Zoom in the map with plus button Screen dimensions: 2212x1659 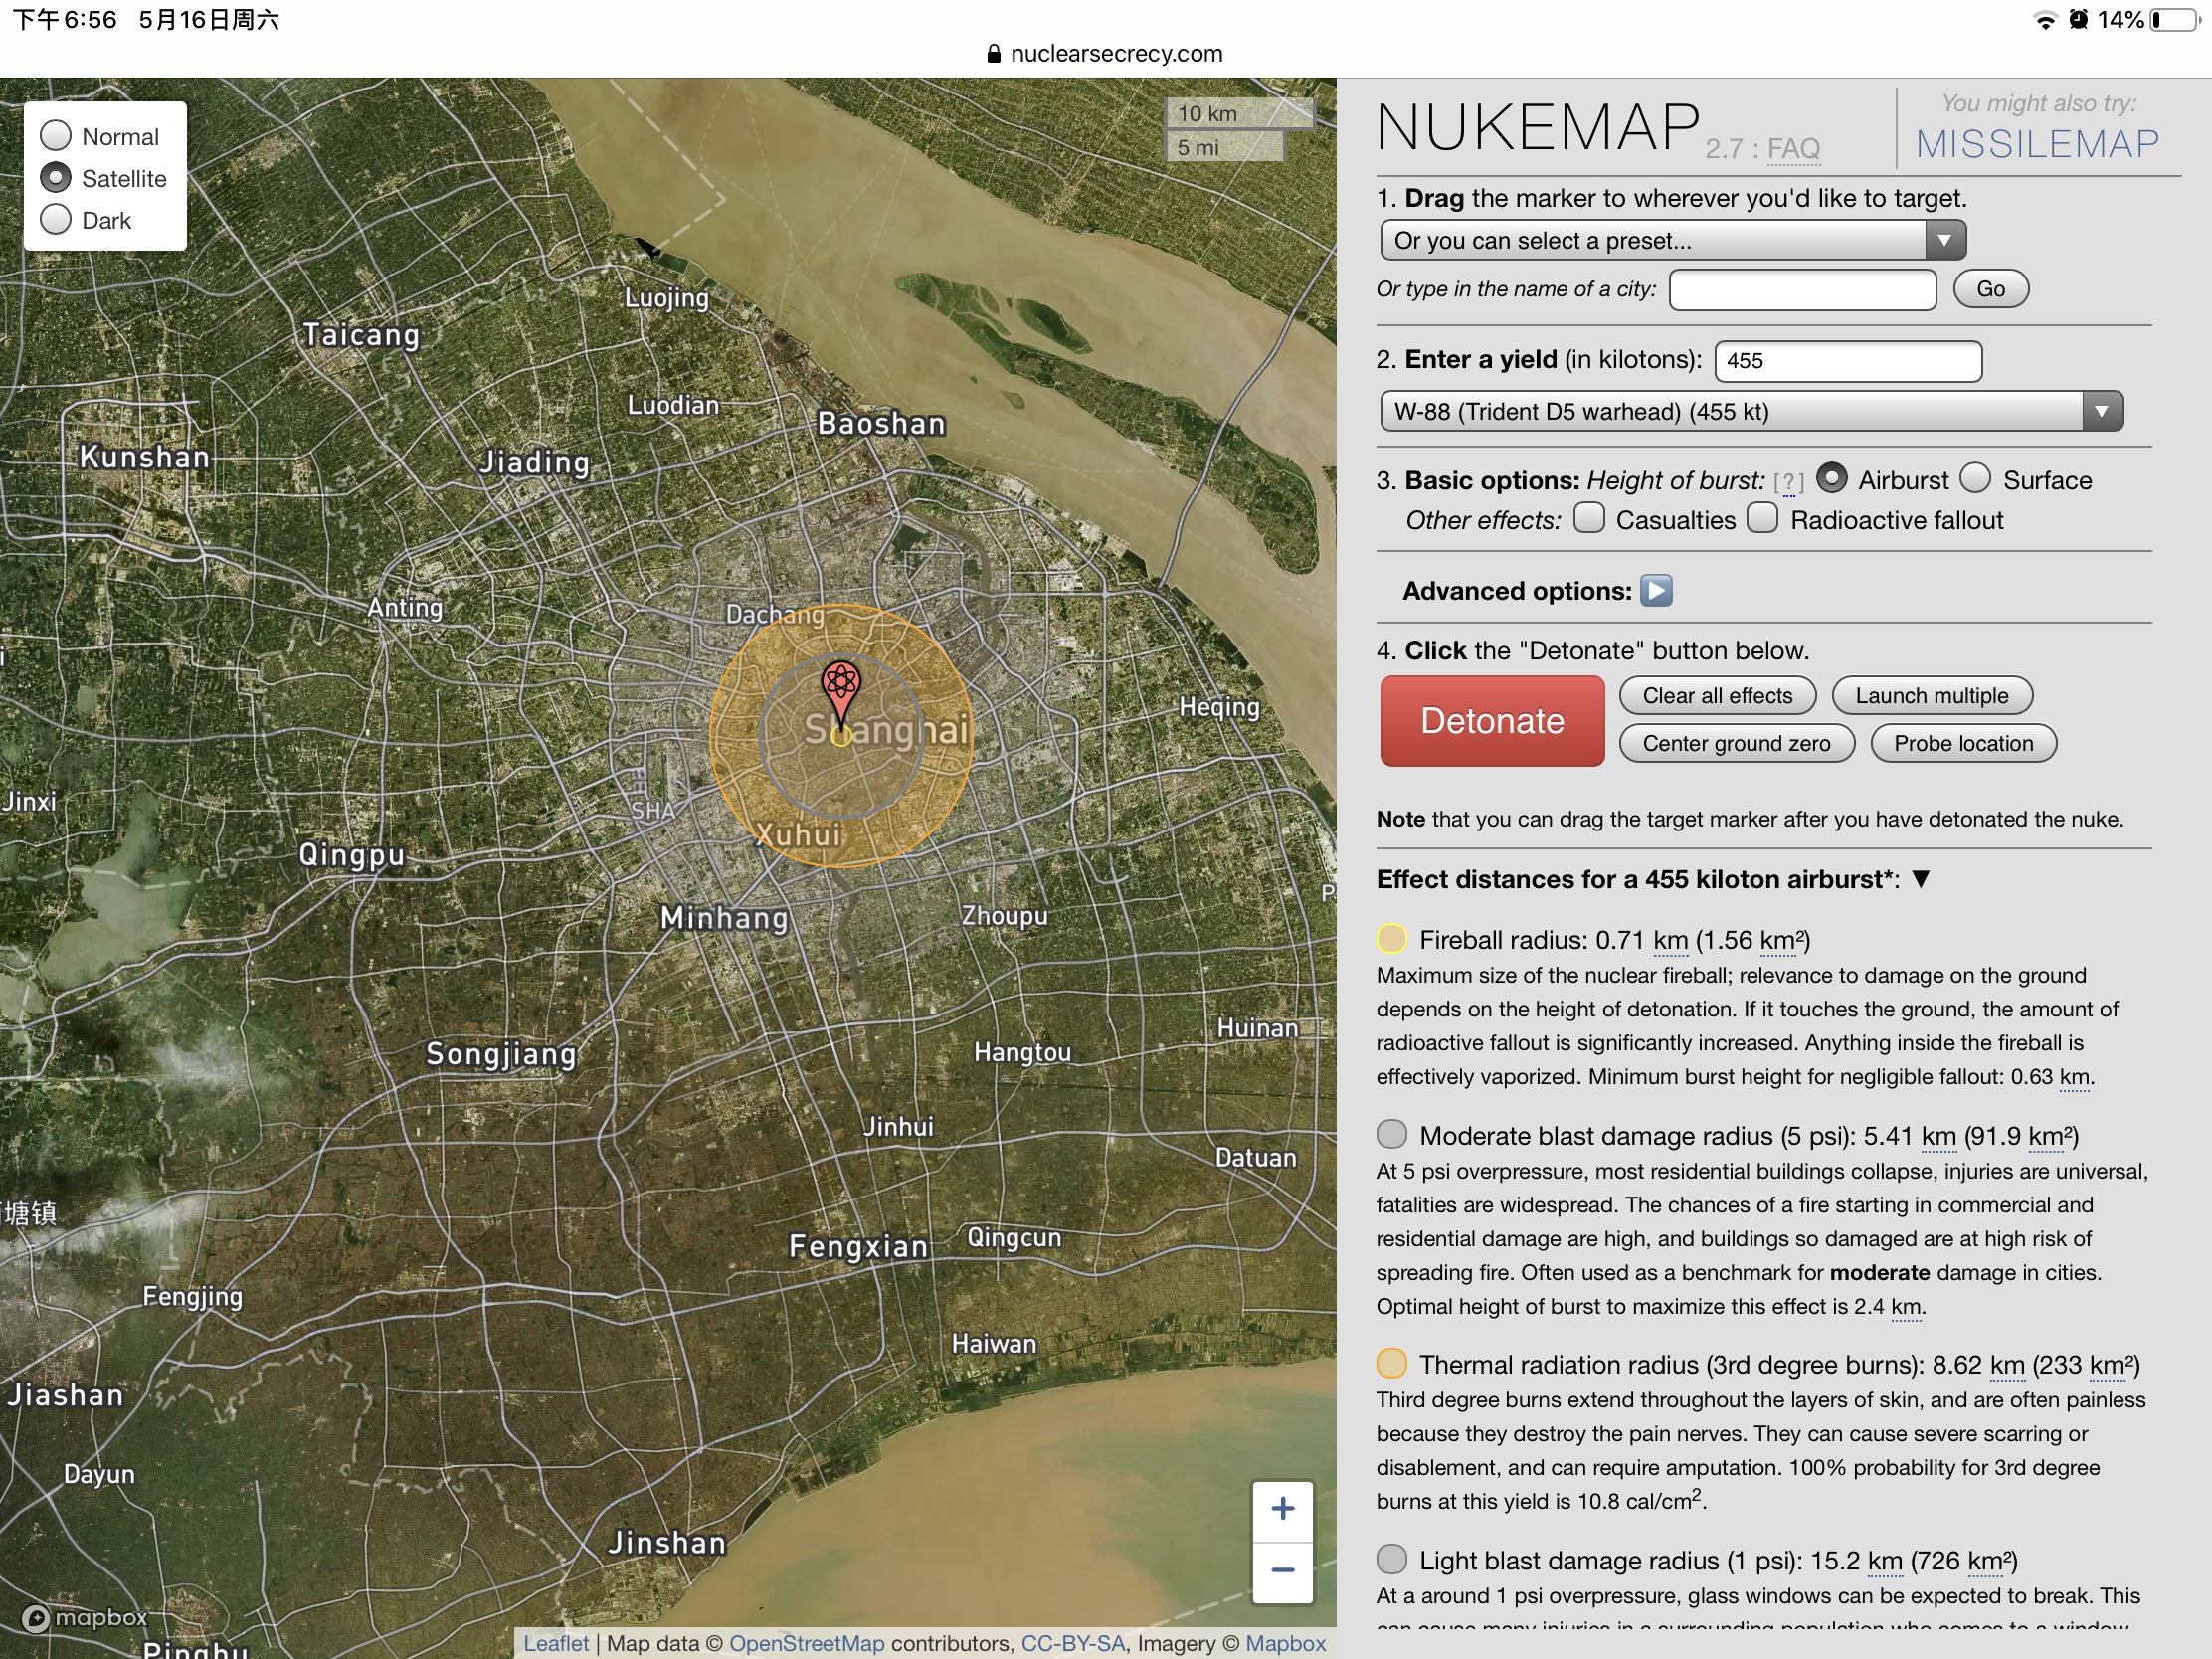1282,1509
